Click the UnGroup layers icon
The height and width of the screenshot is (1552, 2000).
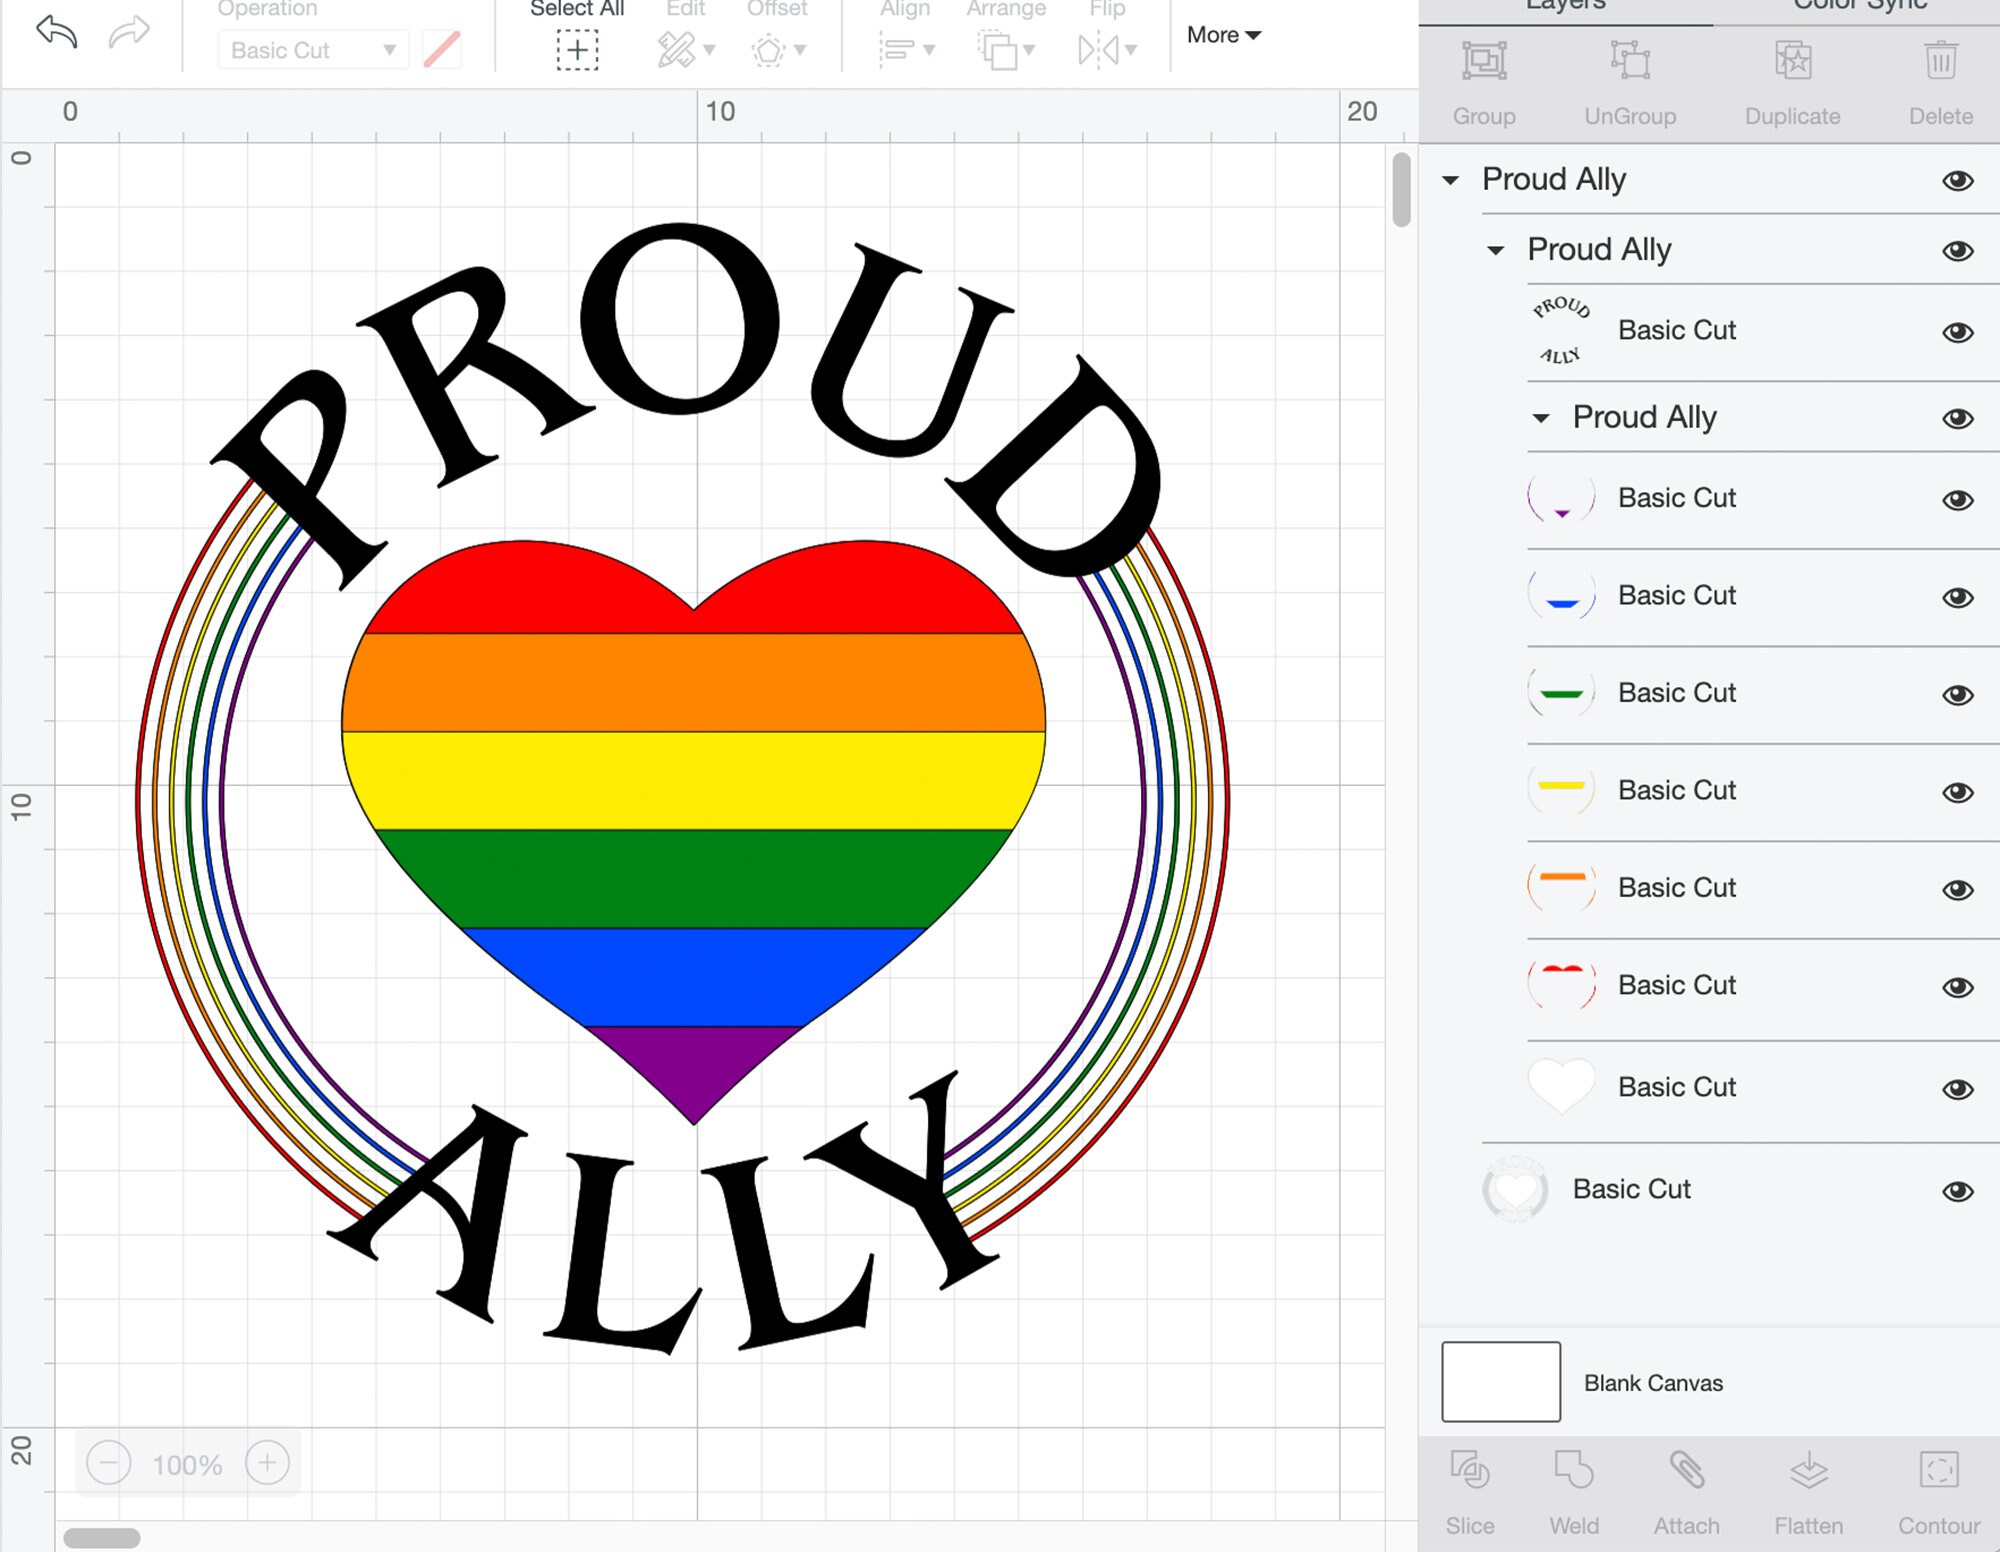tap(1630, 61)
